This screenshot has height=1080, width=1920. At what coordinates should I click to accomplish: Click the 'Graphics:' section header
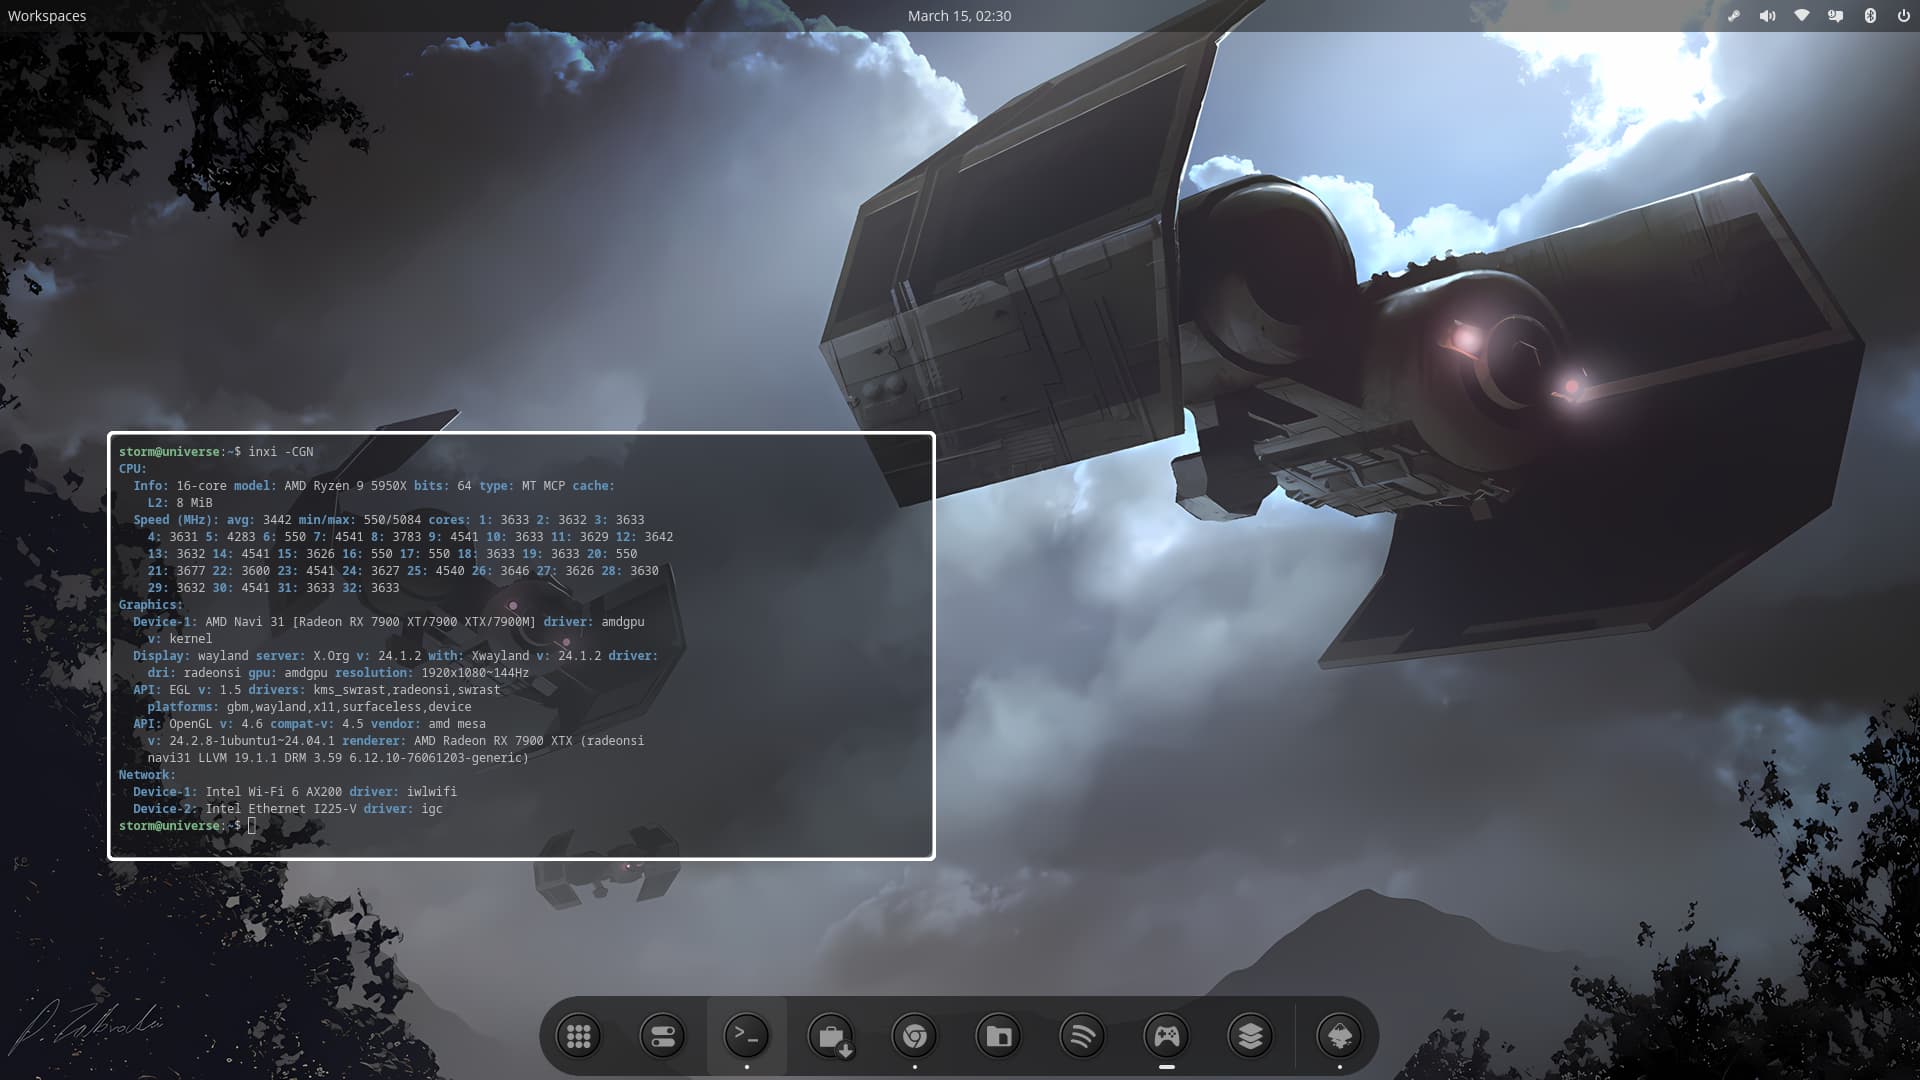[151, 605]
